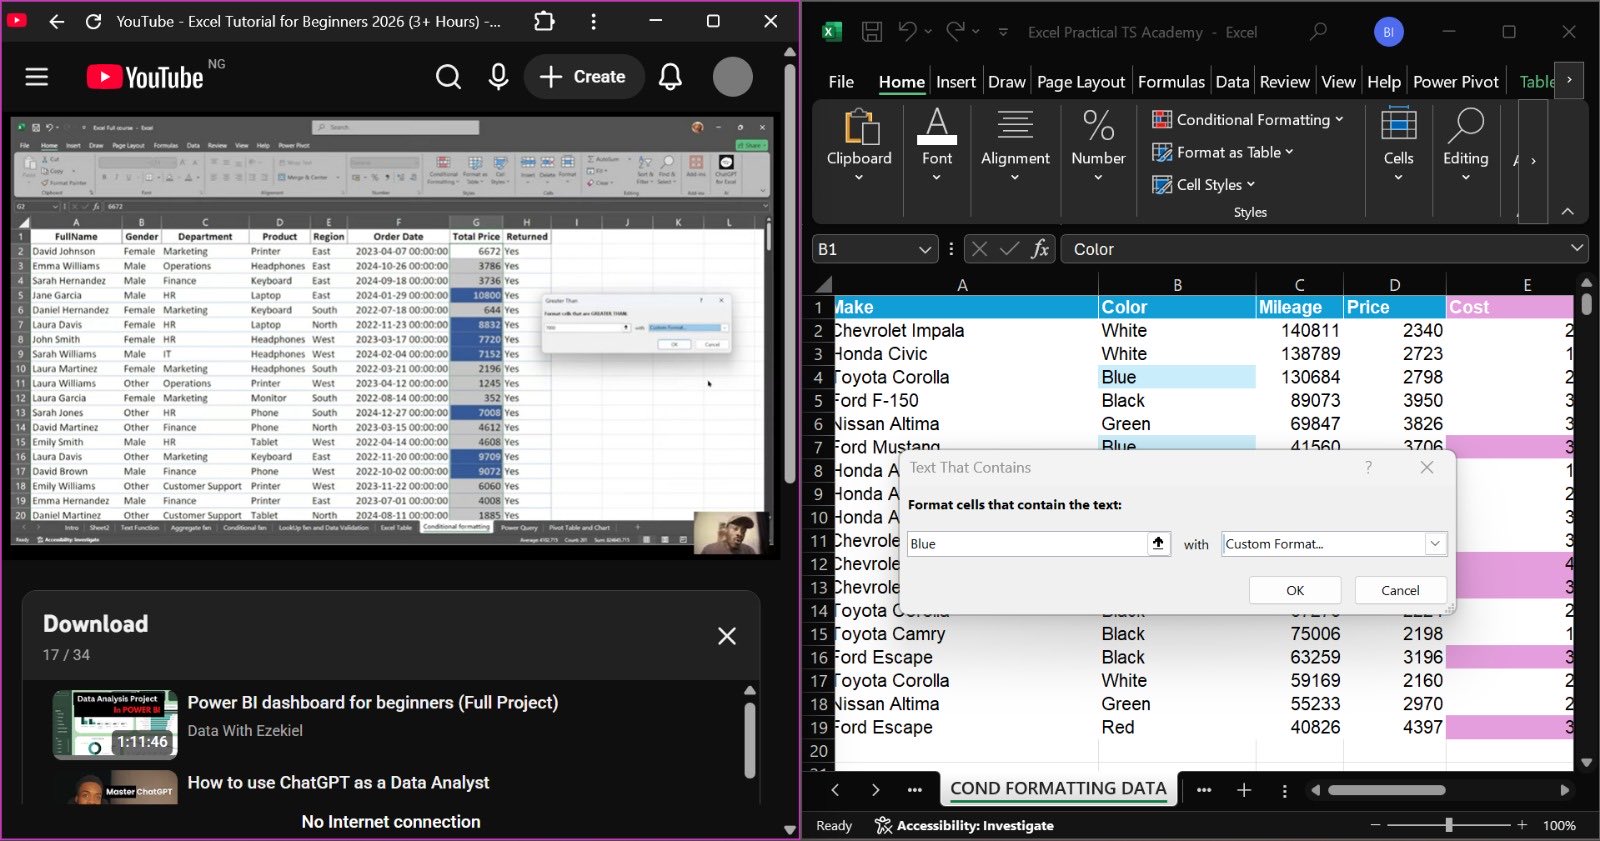Open the YouTube hamburger guide menu
The height and width of the screenshot is (841, 1600).
coord(37,77)
